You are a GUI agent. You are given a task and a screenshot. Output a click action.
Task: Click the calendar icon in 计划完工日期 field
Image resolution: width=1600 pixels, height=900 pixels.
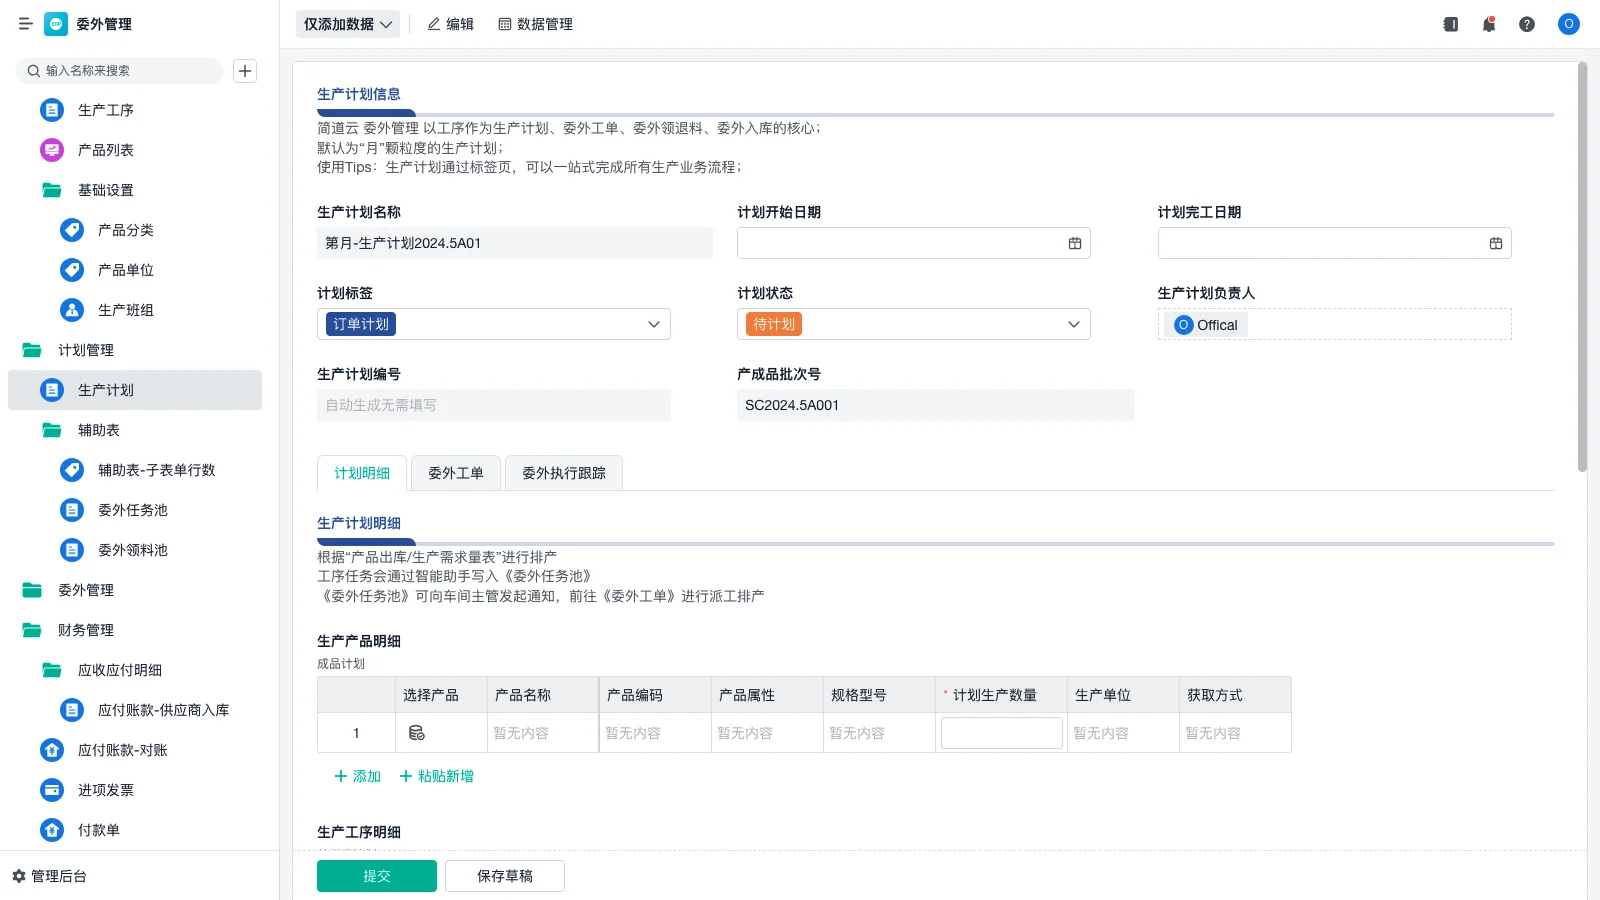tap(1496, 243)
